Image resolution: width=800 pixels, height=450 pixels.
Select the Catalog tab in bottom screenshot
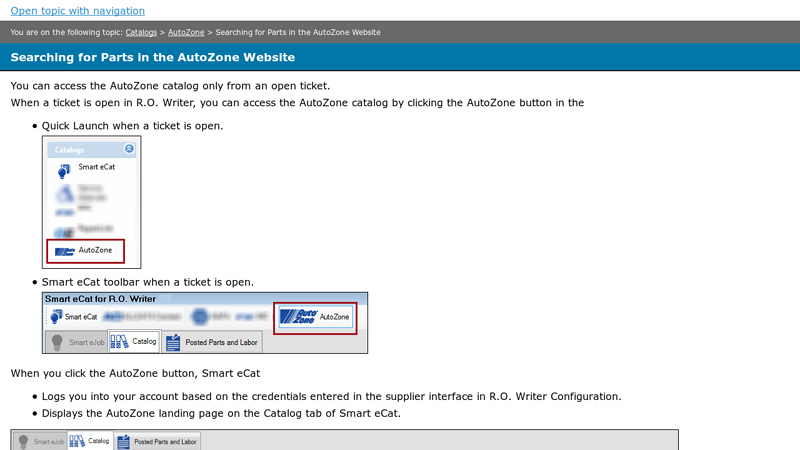tap(90, 441)
